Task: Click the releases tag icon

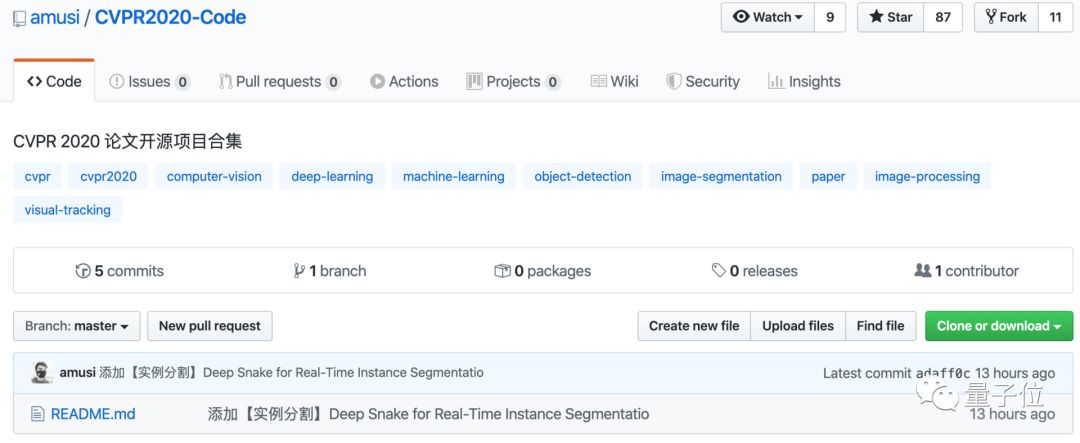Action: coord(718,271)
